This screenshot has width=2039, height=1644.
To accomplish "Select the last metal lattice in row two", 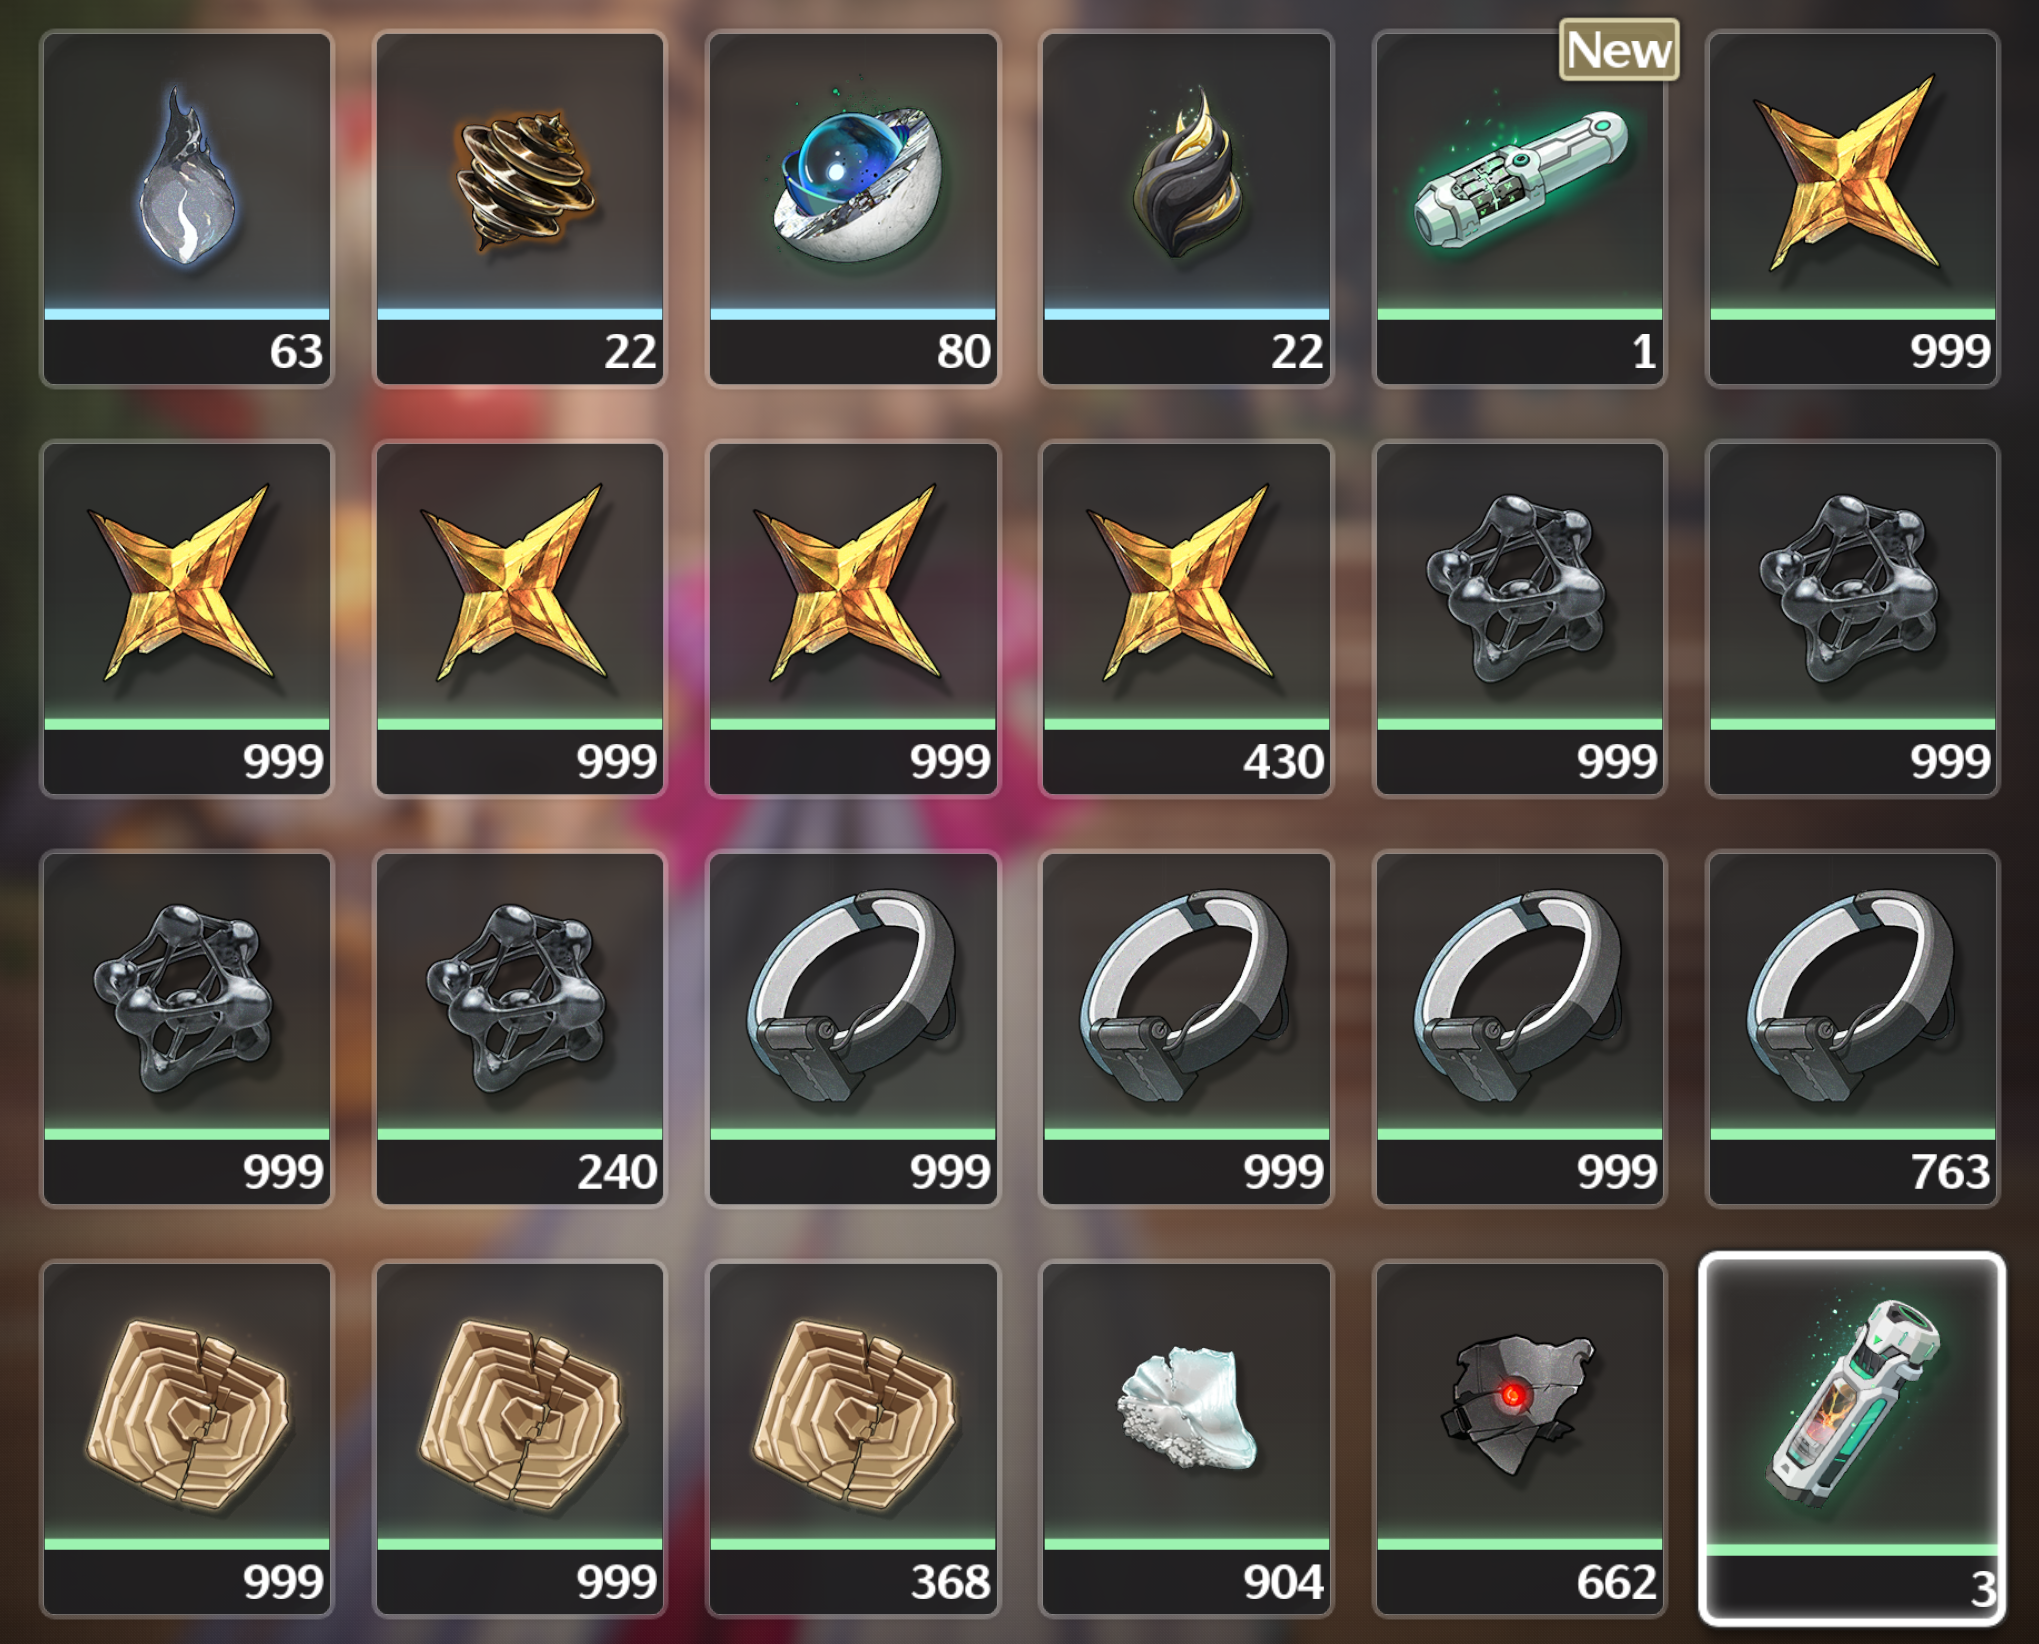I will coord(1853,619).
